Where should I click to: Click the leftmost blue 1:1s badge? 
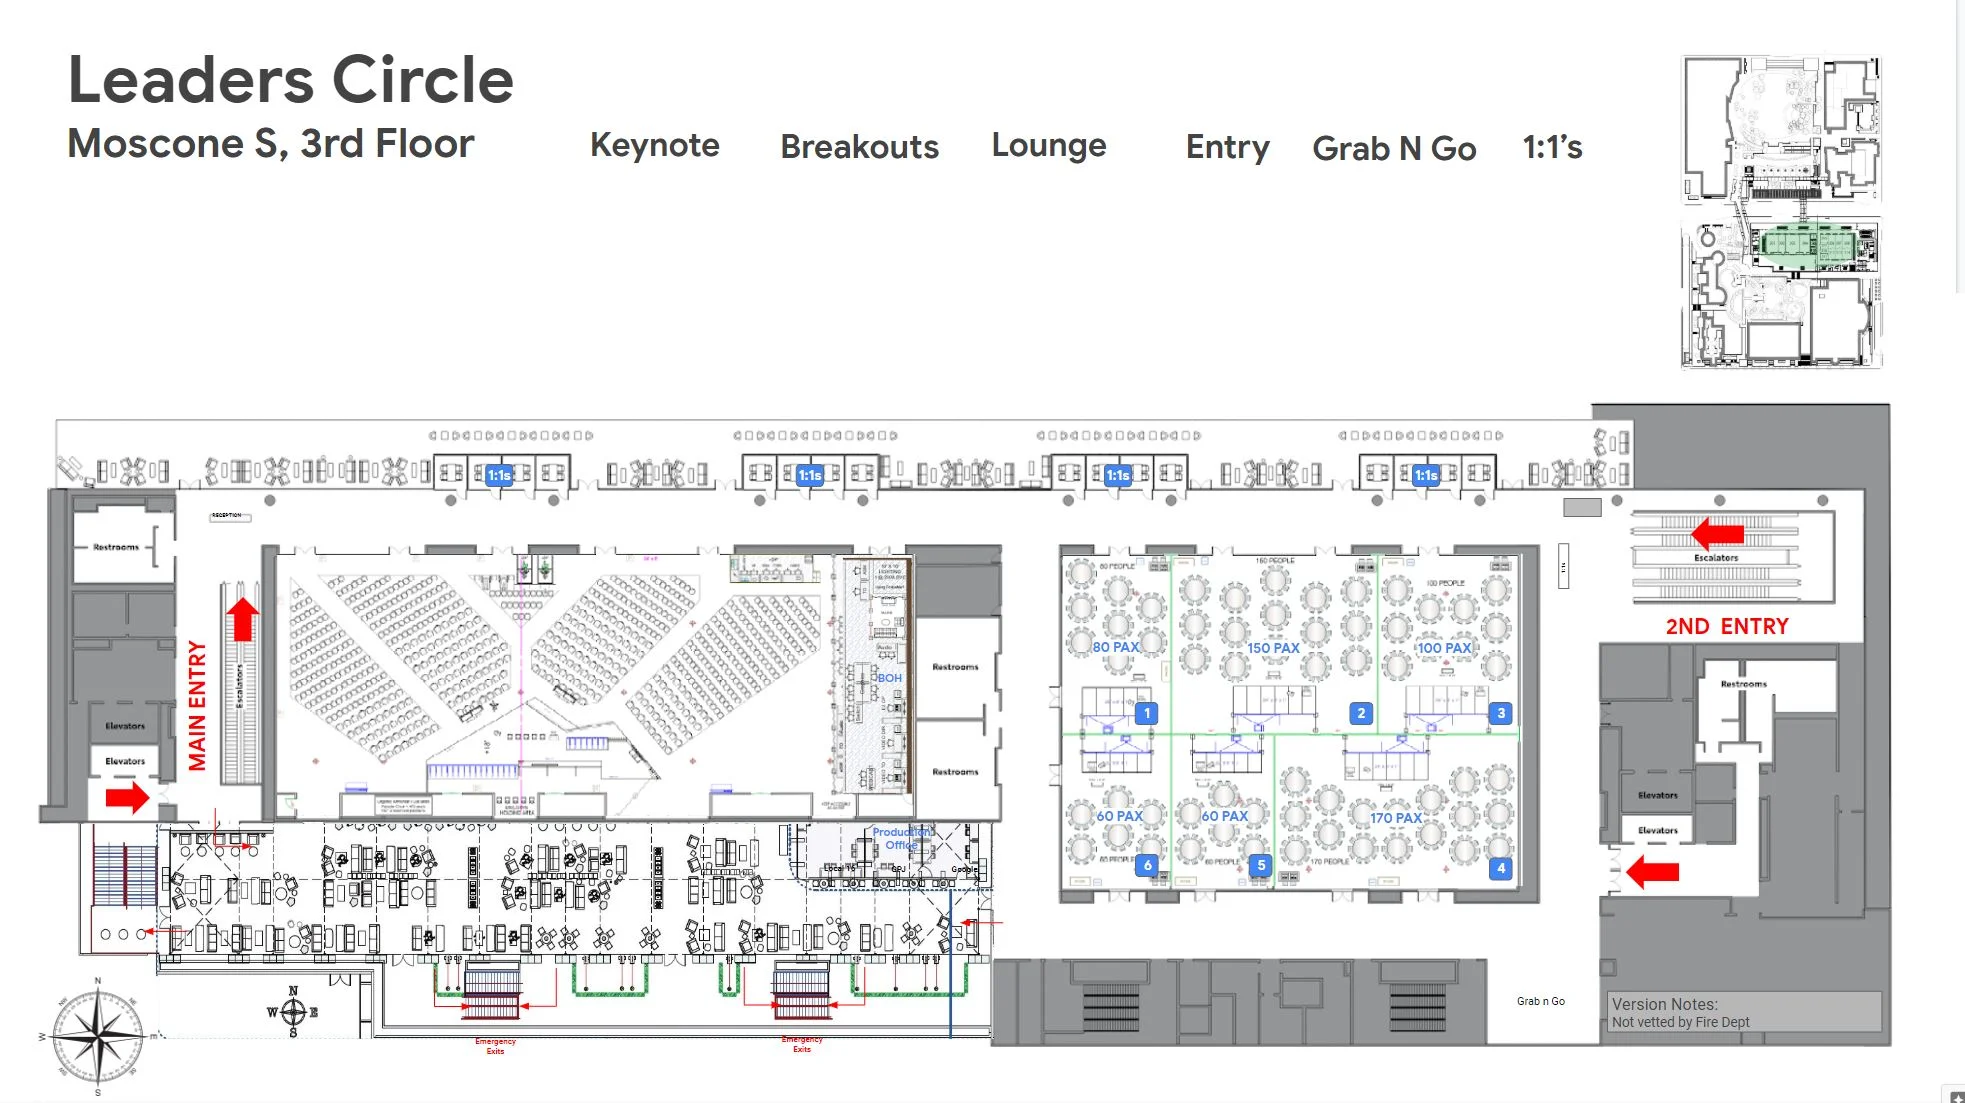click(x=499, y=475)
